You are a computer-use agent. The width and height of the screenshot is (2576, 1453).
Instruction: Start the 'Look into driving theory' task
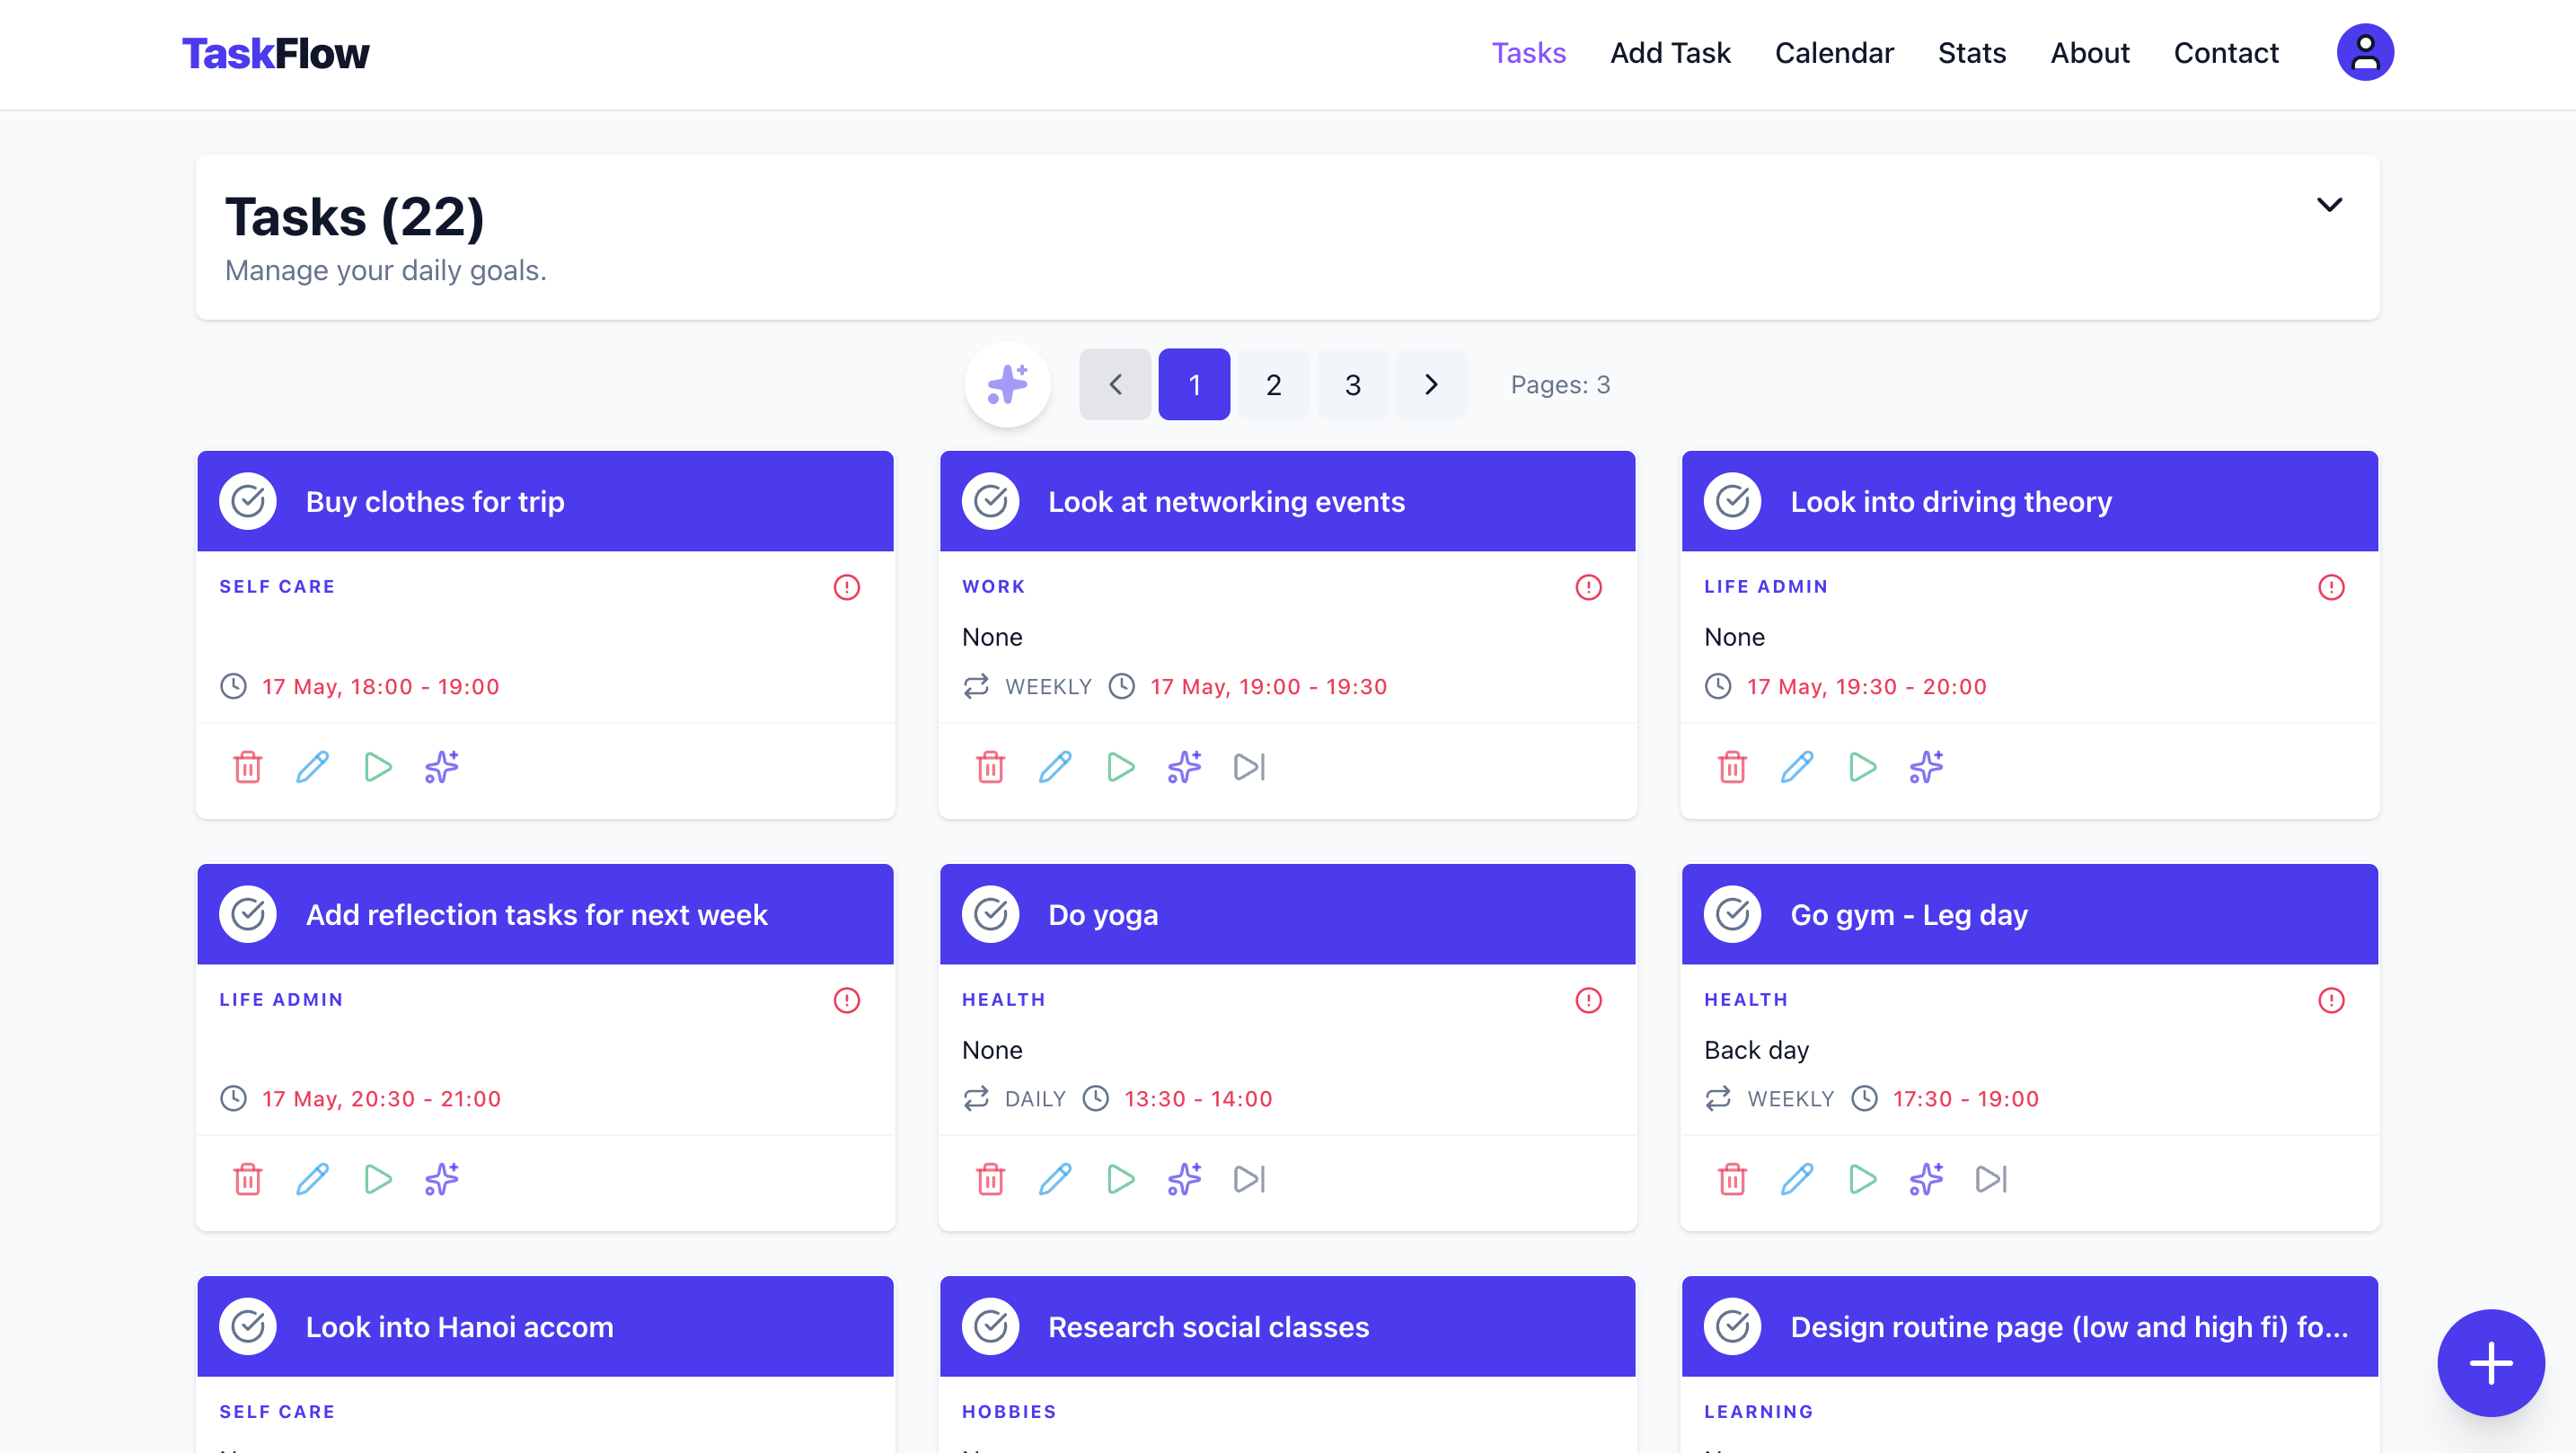(x=1862, y=767)
